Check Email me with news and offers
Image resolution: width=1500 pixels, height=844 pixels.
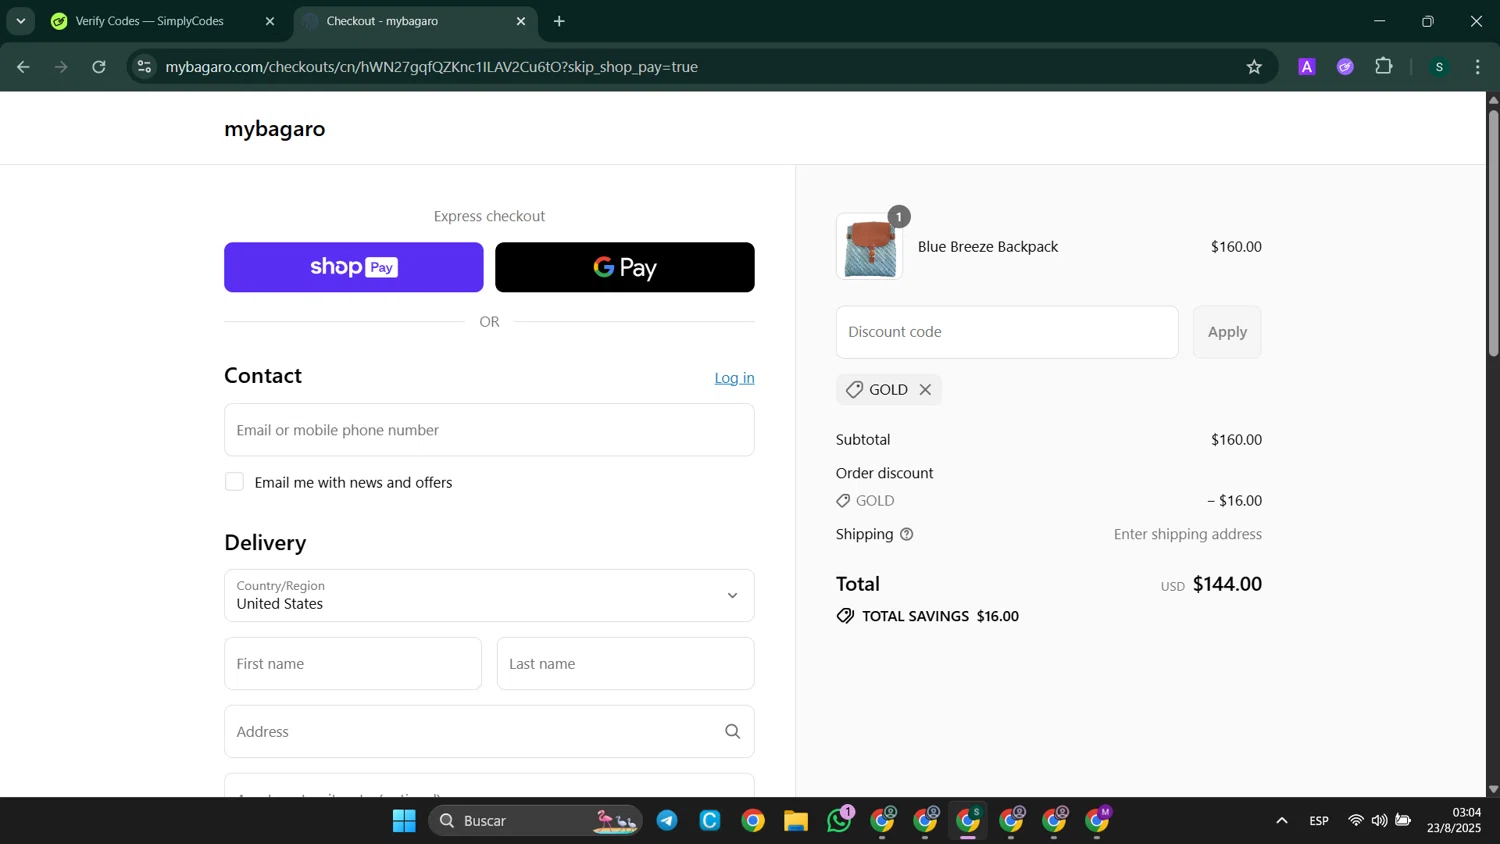coord(234,482)
